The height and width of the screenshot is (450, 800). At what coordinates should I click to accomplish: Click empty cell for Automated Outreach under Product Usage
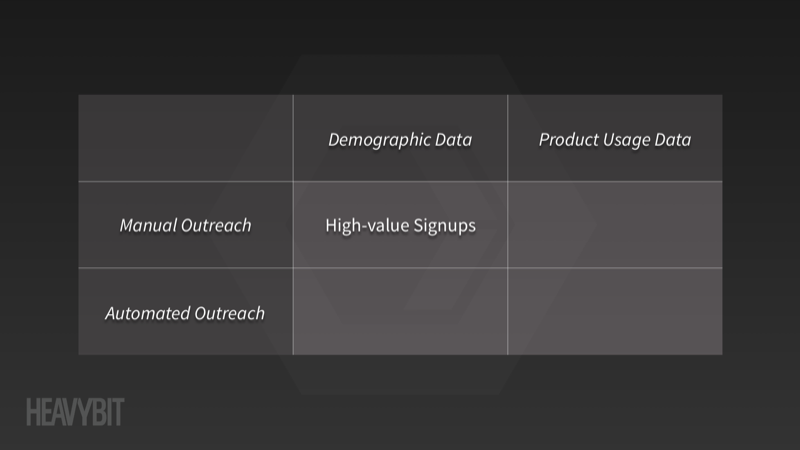pyautogui.click(x=615, y=311)
